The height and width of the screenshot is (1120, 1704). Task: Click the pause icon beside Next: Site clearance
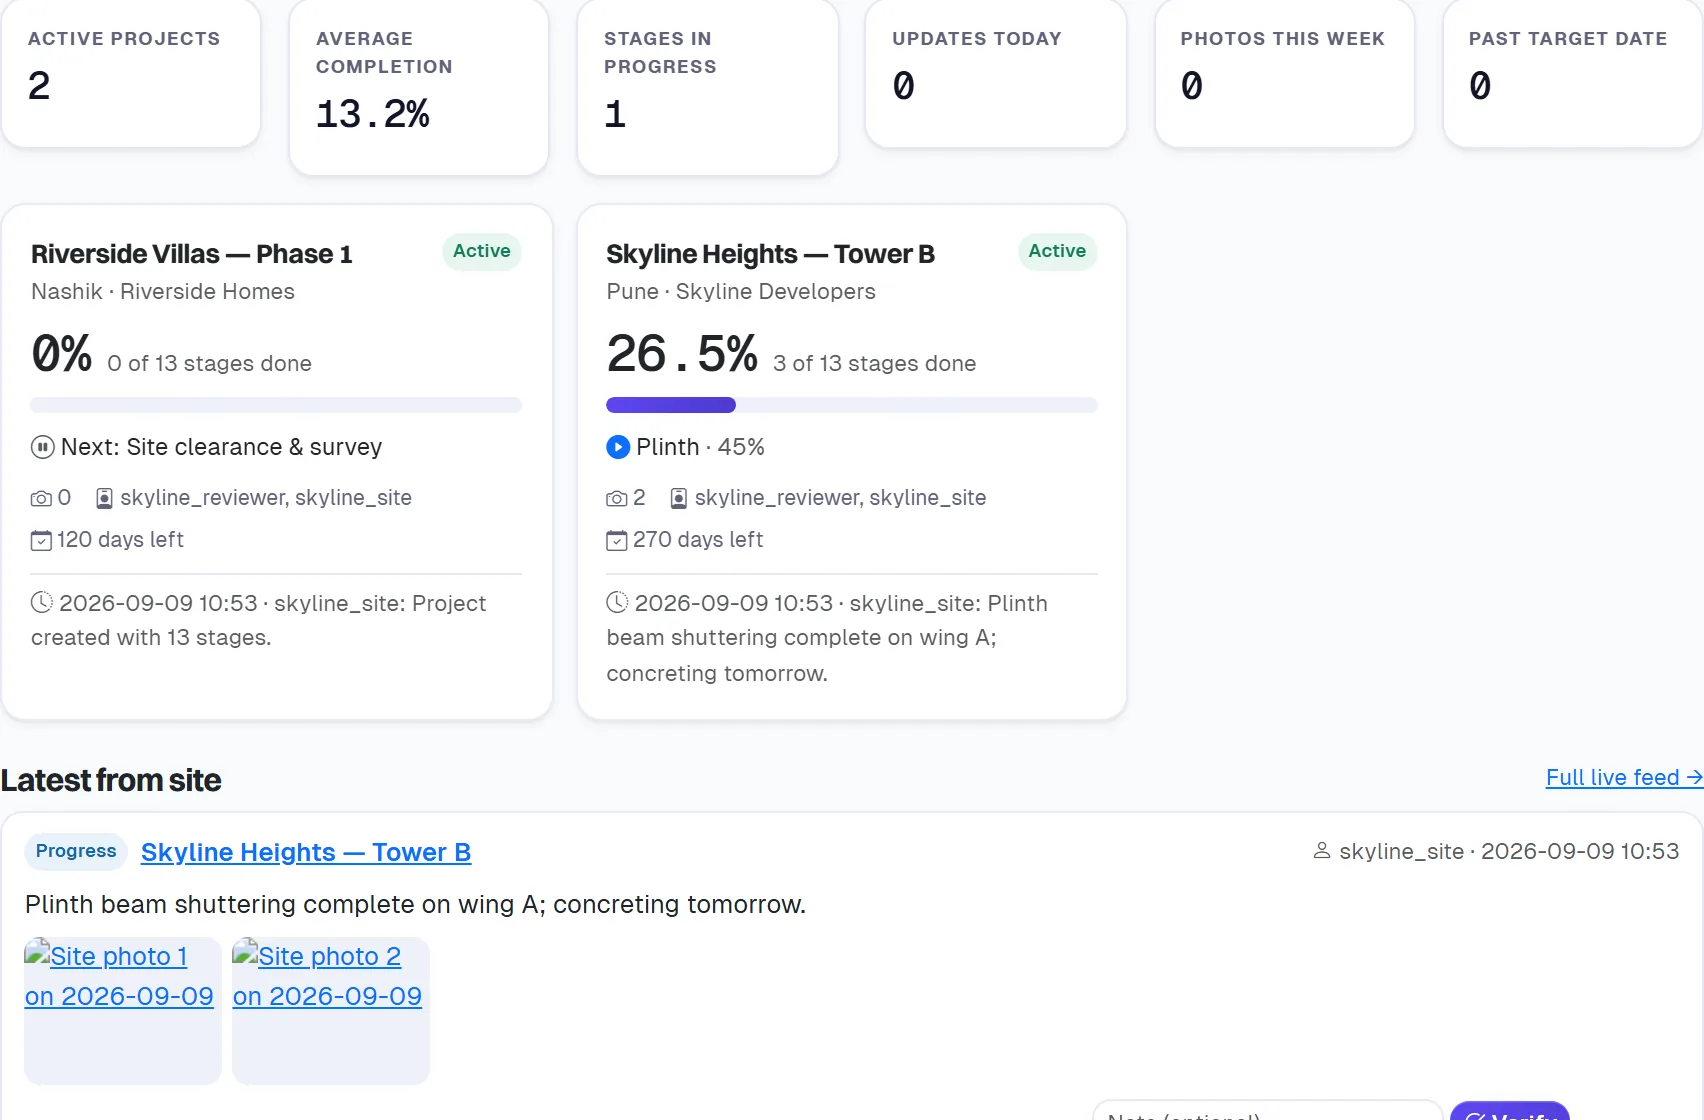(x=42, y=447)
